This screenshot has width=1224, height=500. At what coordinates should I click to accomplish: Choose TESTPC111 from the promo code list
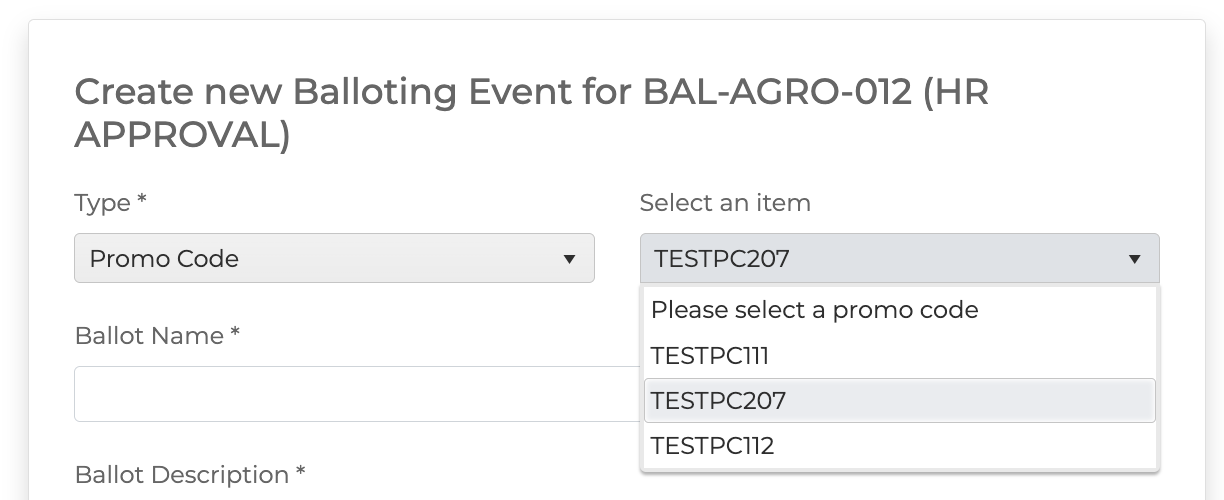710,356
